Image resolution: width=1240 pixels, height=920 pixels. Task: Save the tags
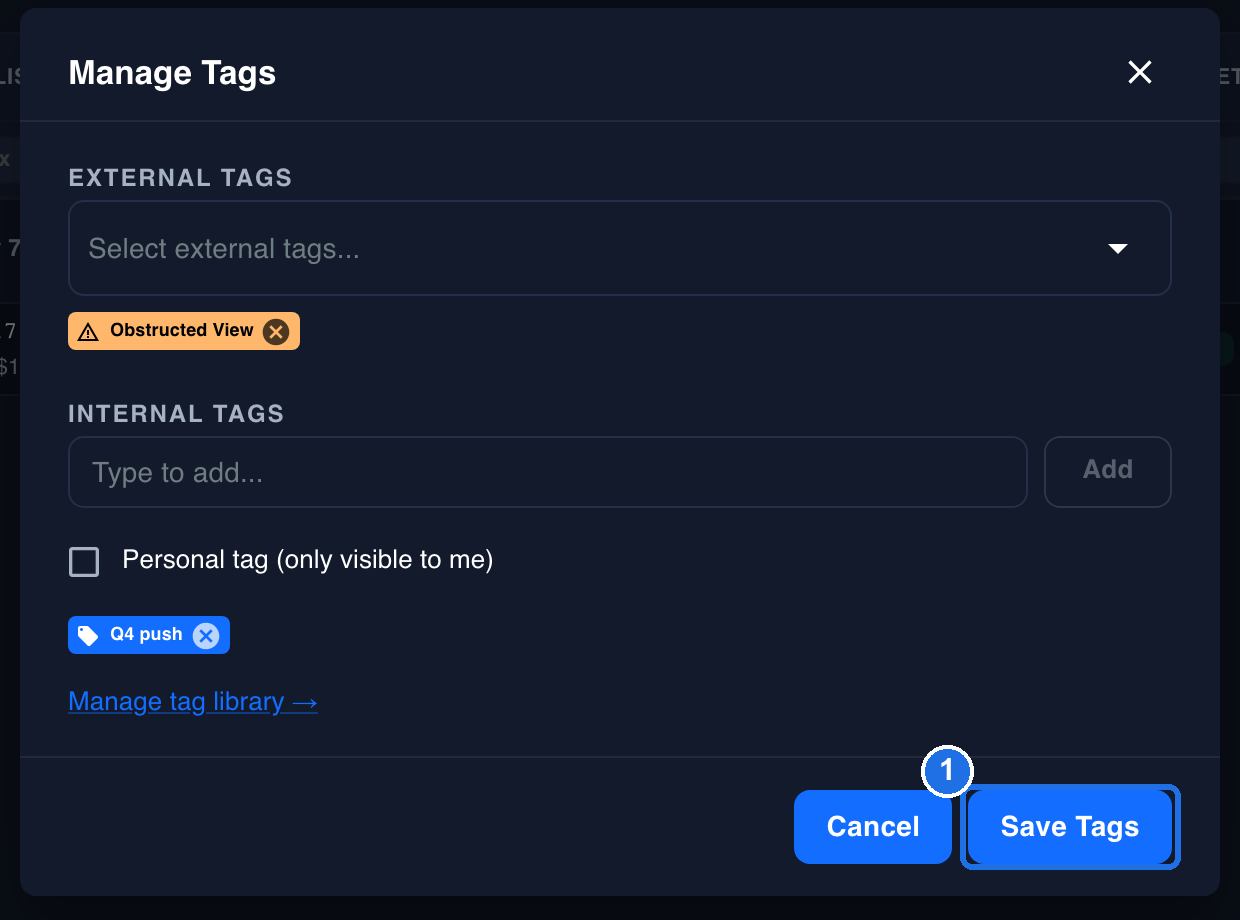coord(1070,827)
